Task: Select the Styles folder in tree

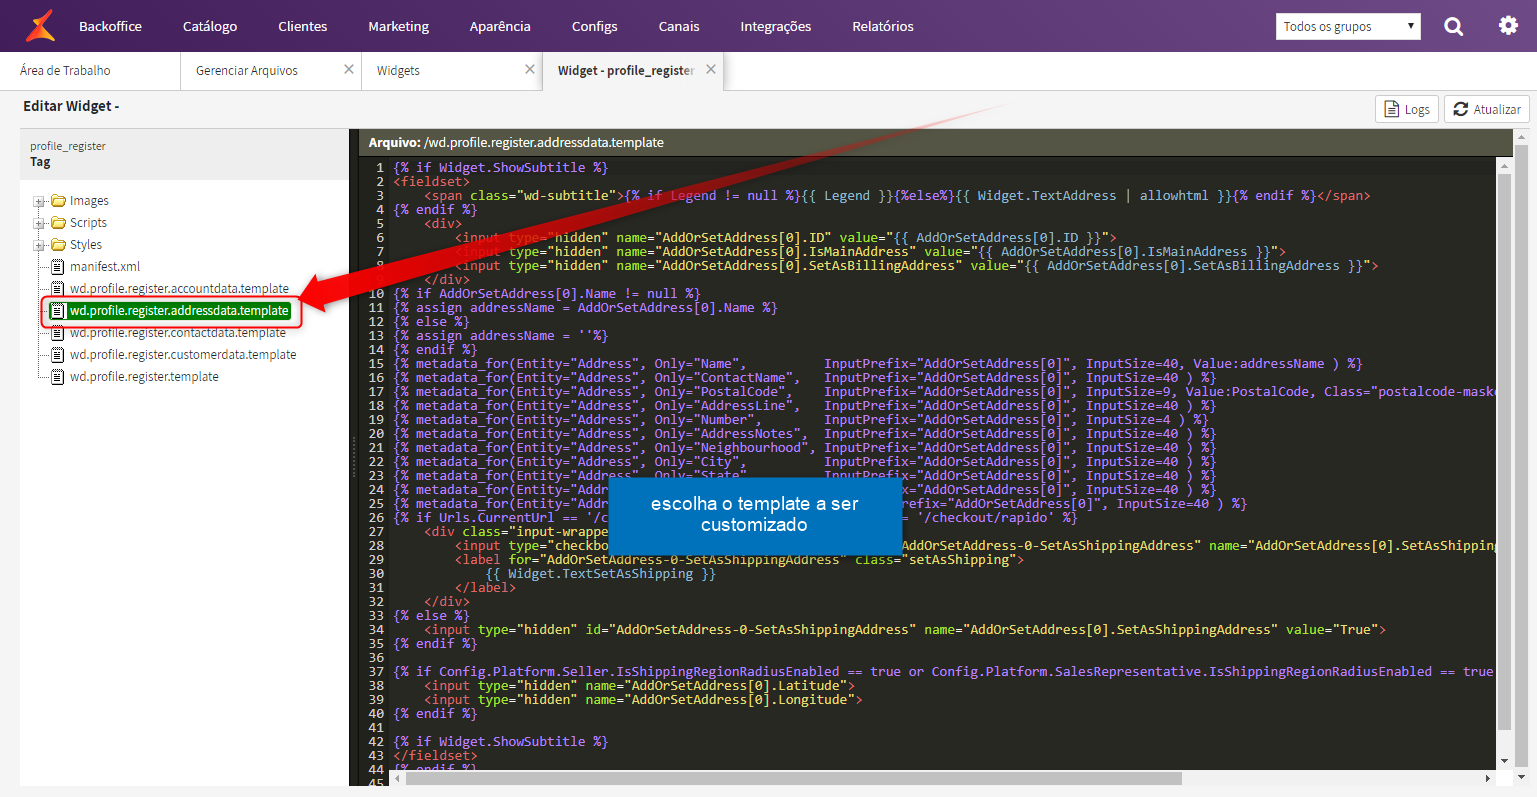Action: click(86, 245)
